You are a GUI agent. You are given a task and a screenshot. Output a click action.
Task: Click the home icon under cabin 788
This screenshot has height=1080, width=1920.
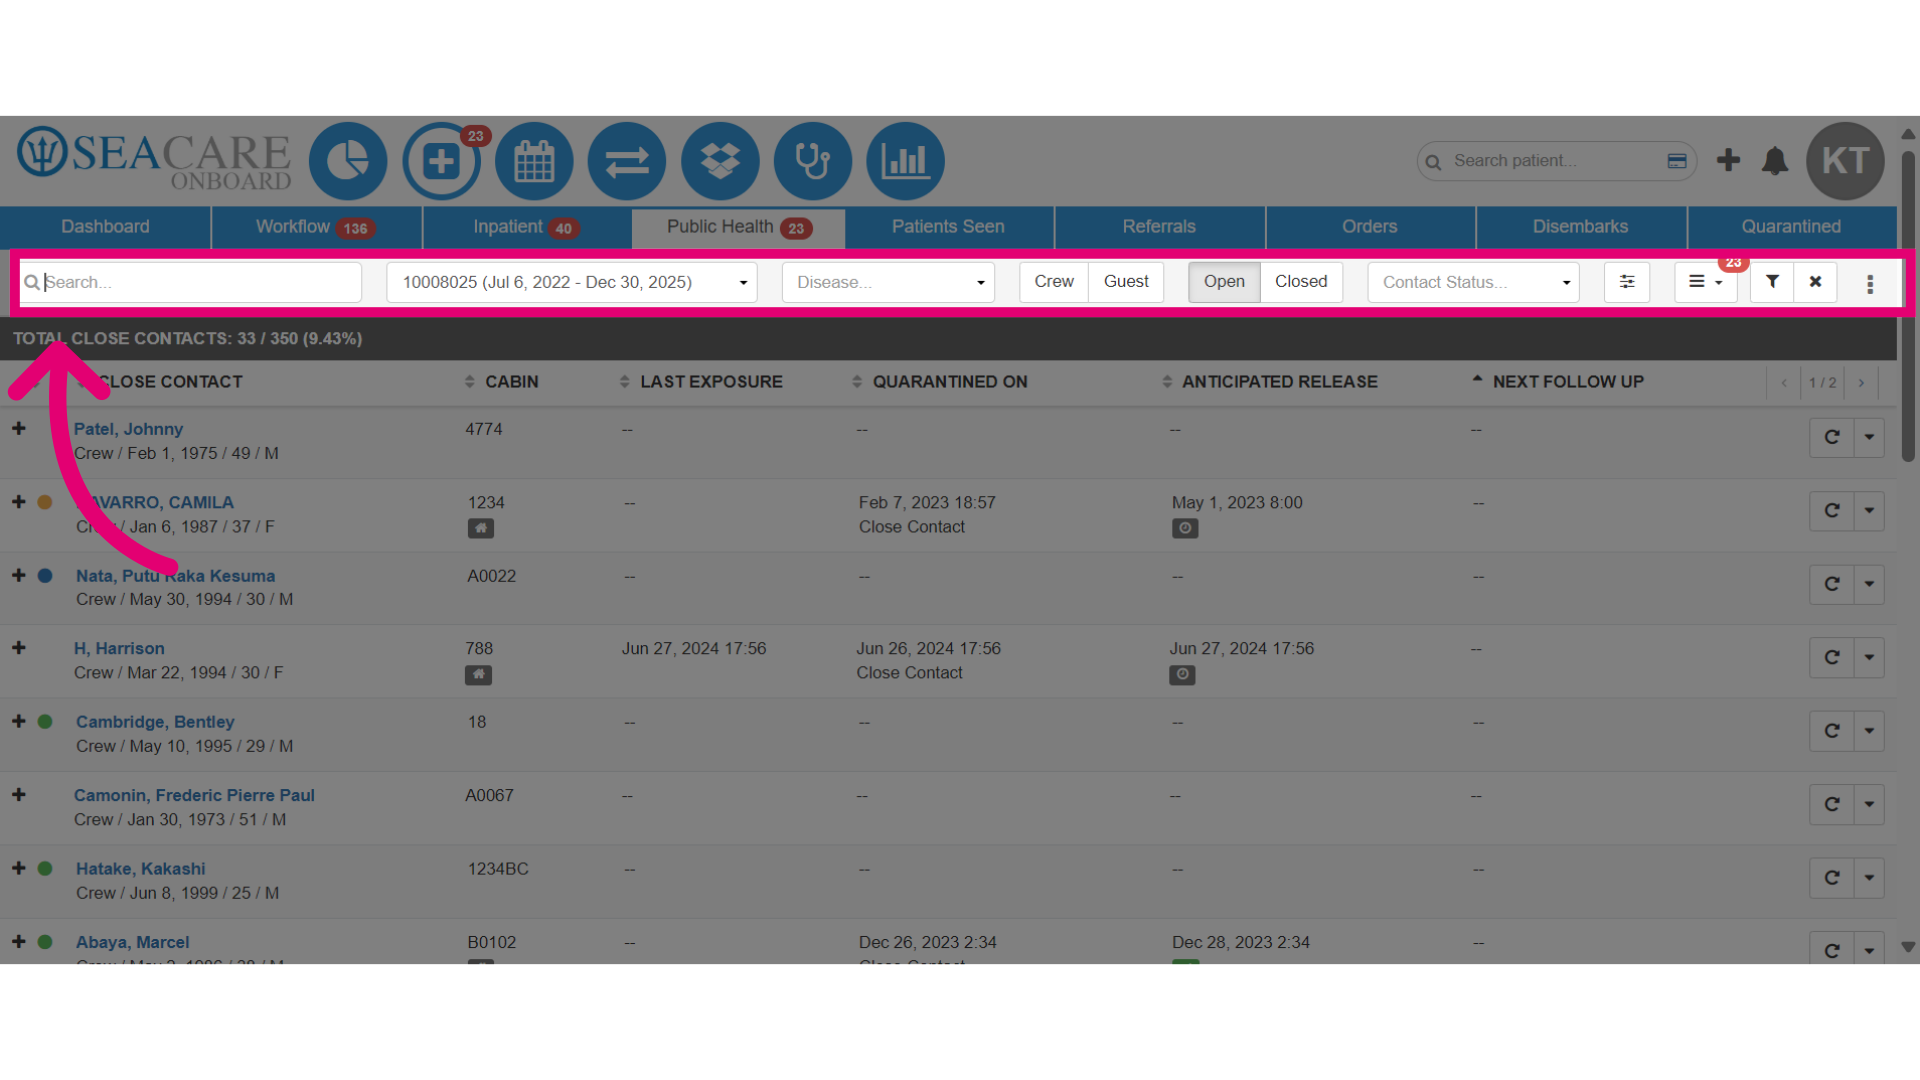coord(478,675)
